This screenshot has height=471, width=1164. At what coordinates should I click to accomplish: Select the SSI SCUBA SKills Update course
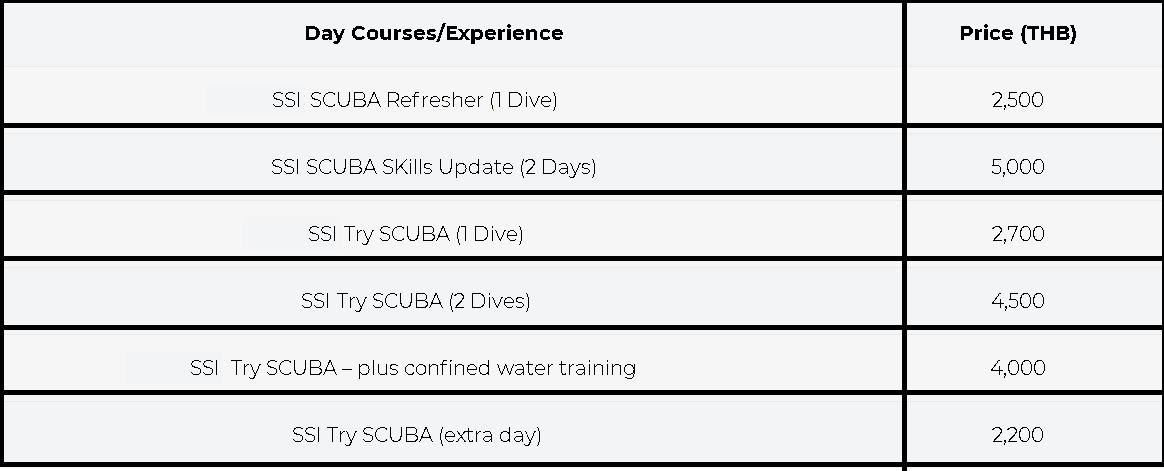(433, 167)
